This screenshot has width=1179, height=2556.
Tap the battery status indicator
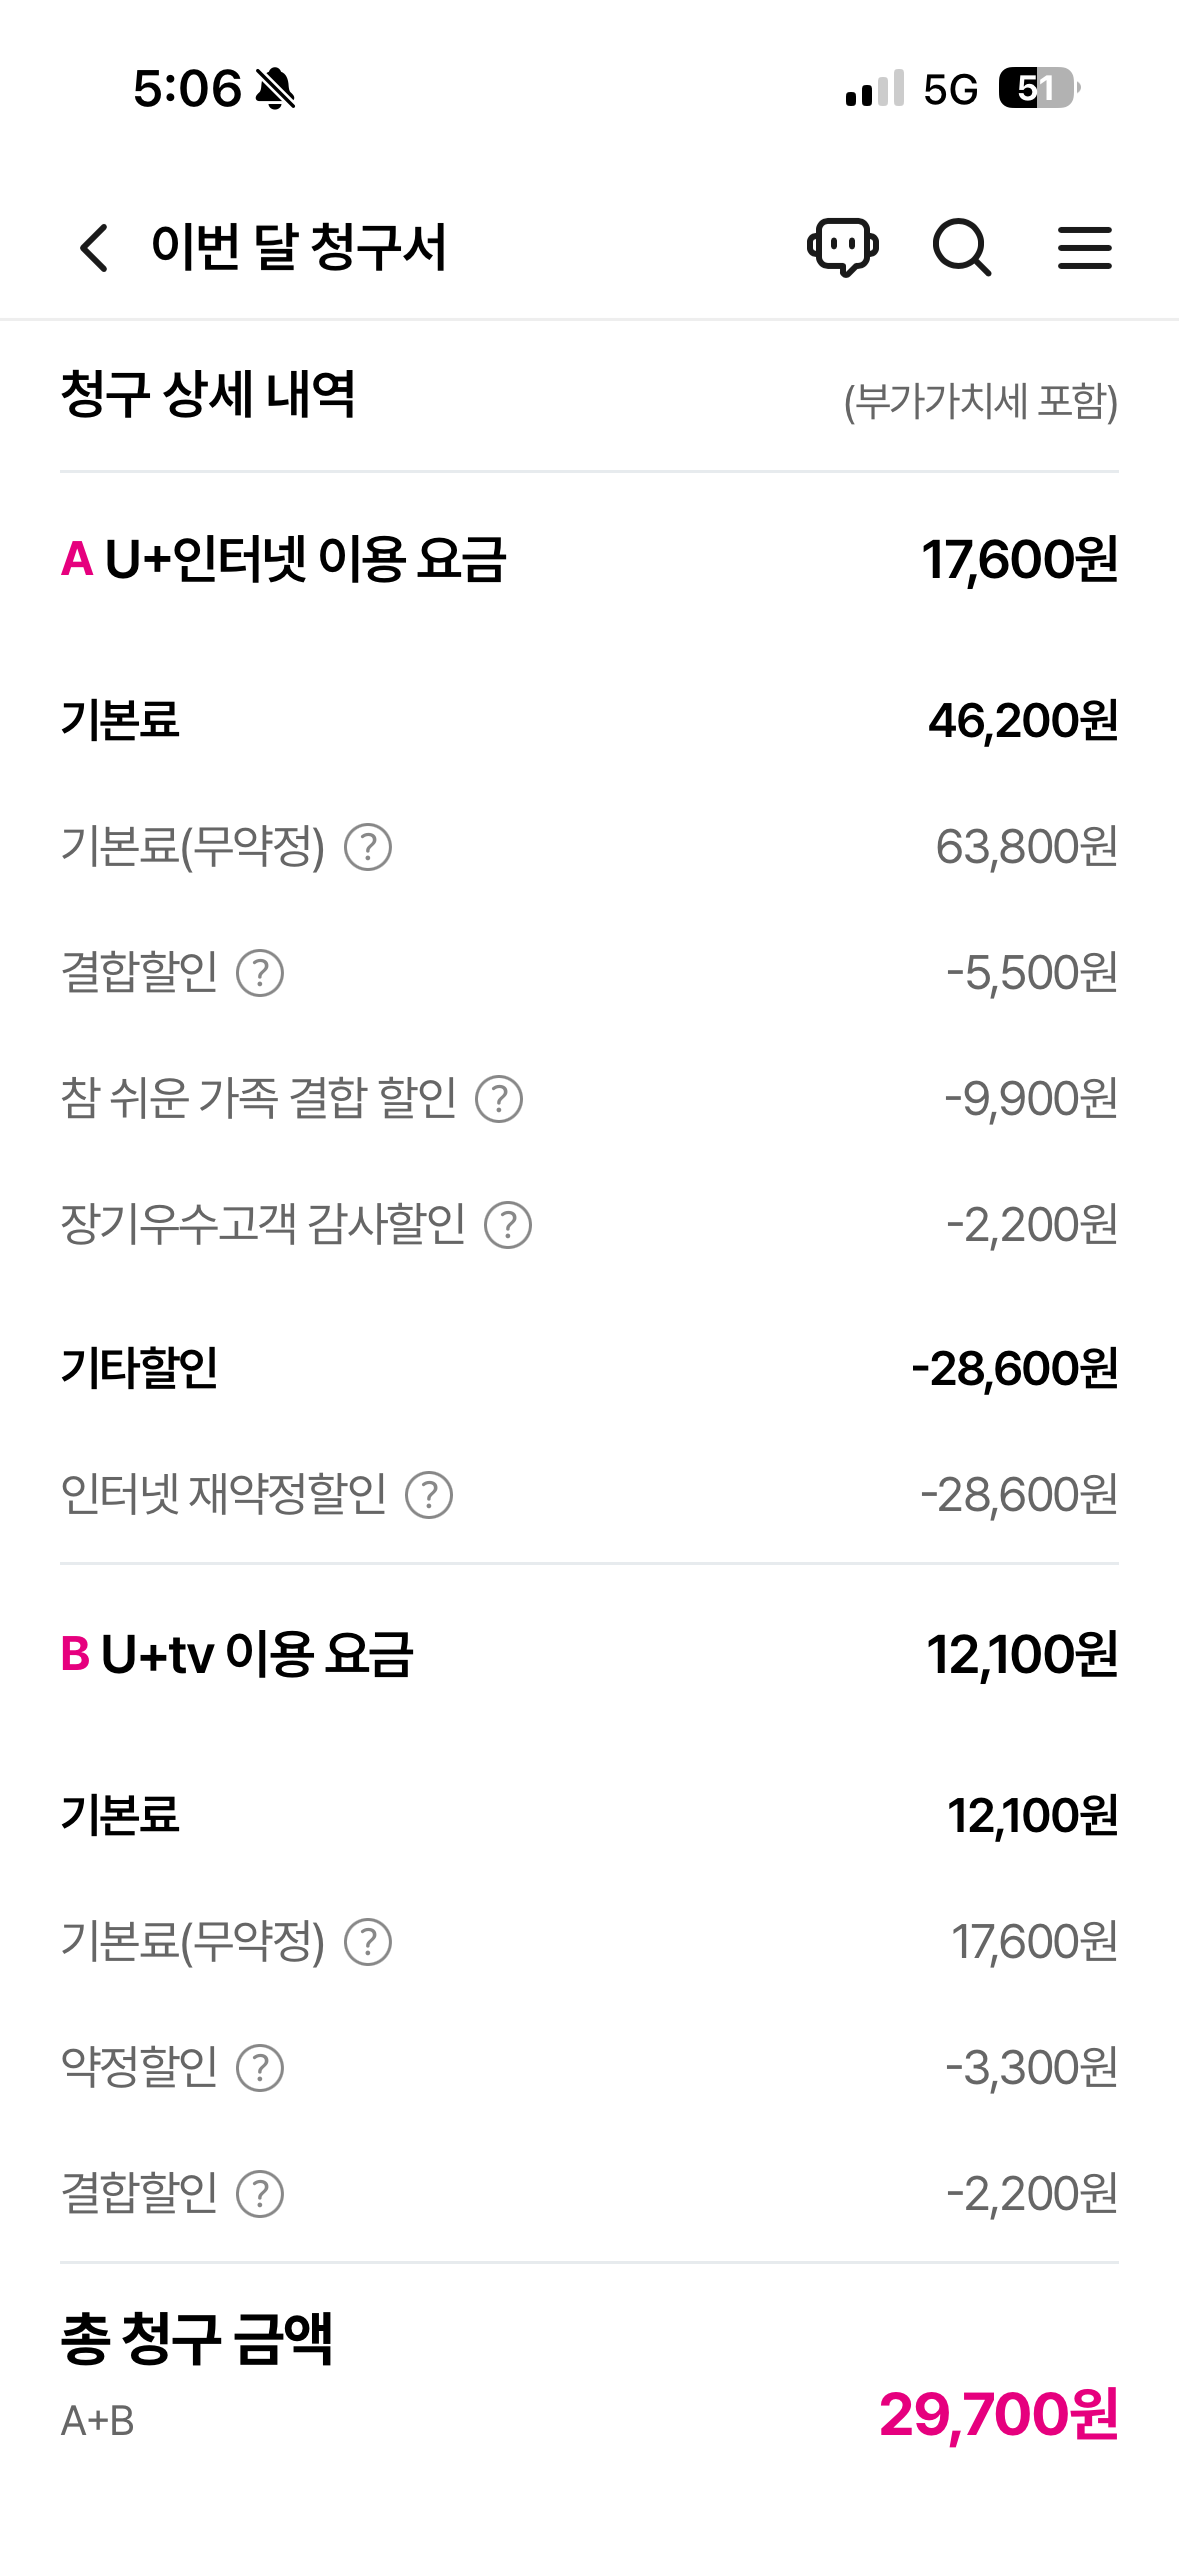pos(1039,89)
